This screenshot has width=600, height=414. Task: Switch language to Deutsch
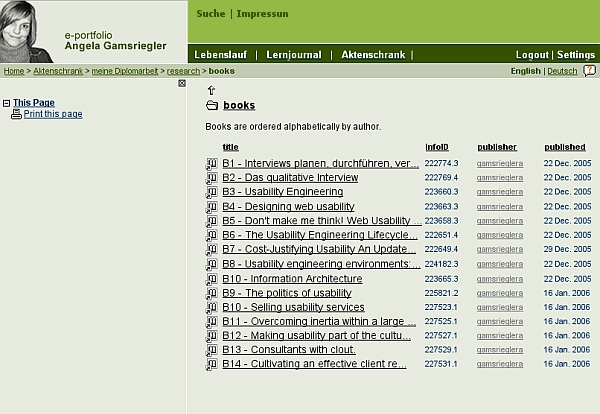tap(562, 71)
